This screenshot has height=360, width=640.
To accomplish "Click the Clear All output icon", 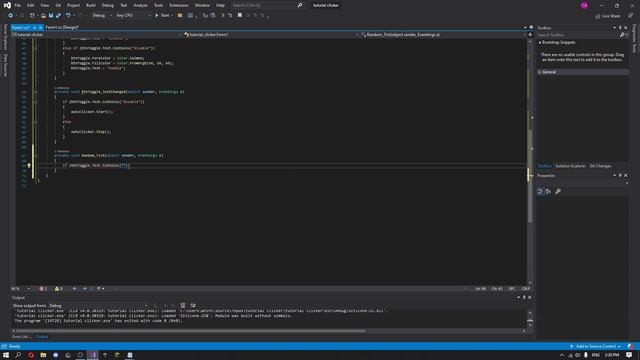I will click(x=183, y=305).
